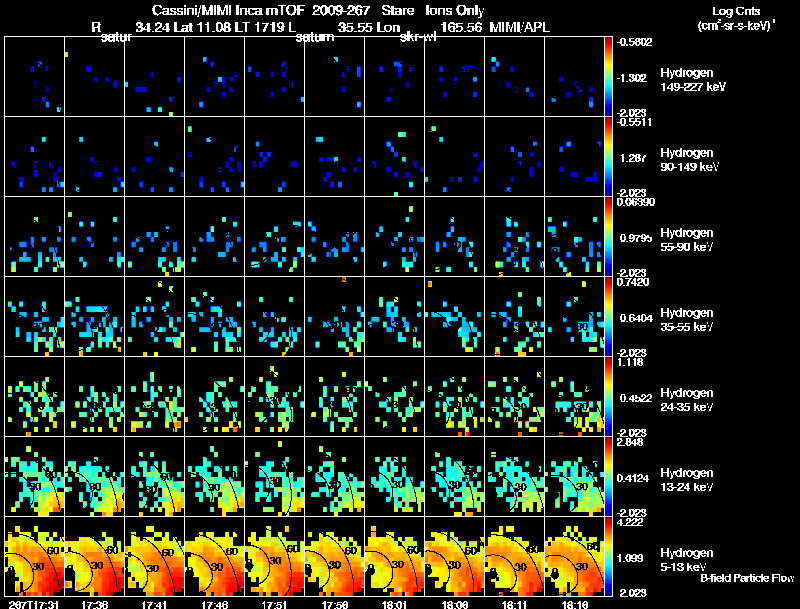Open the 24-35 keV image panel at 18:11
Screen dimensions: 800x609
[x=515, y=397]
